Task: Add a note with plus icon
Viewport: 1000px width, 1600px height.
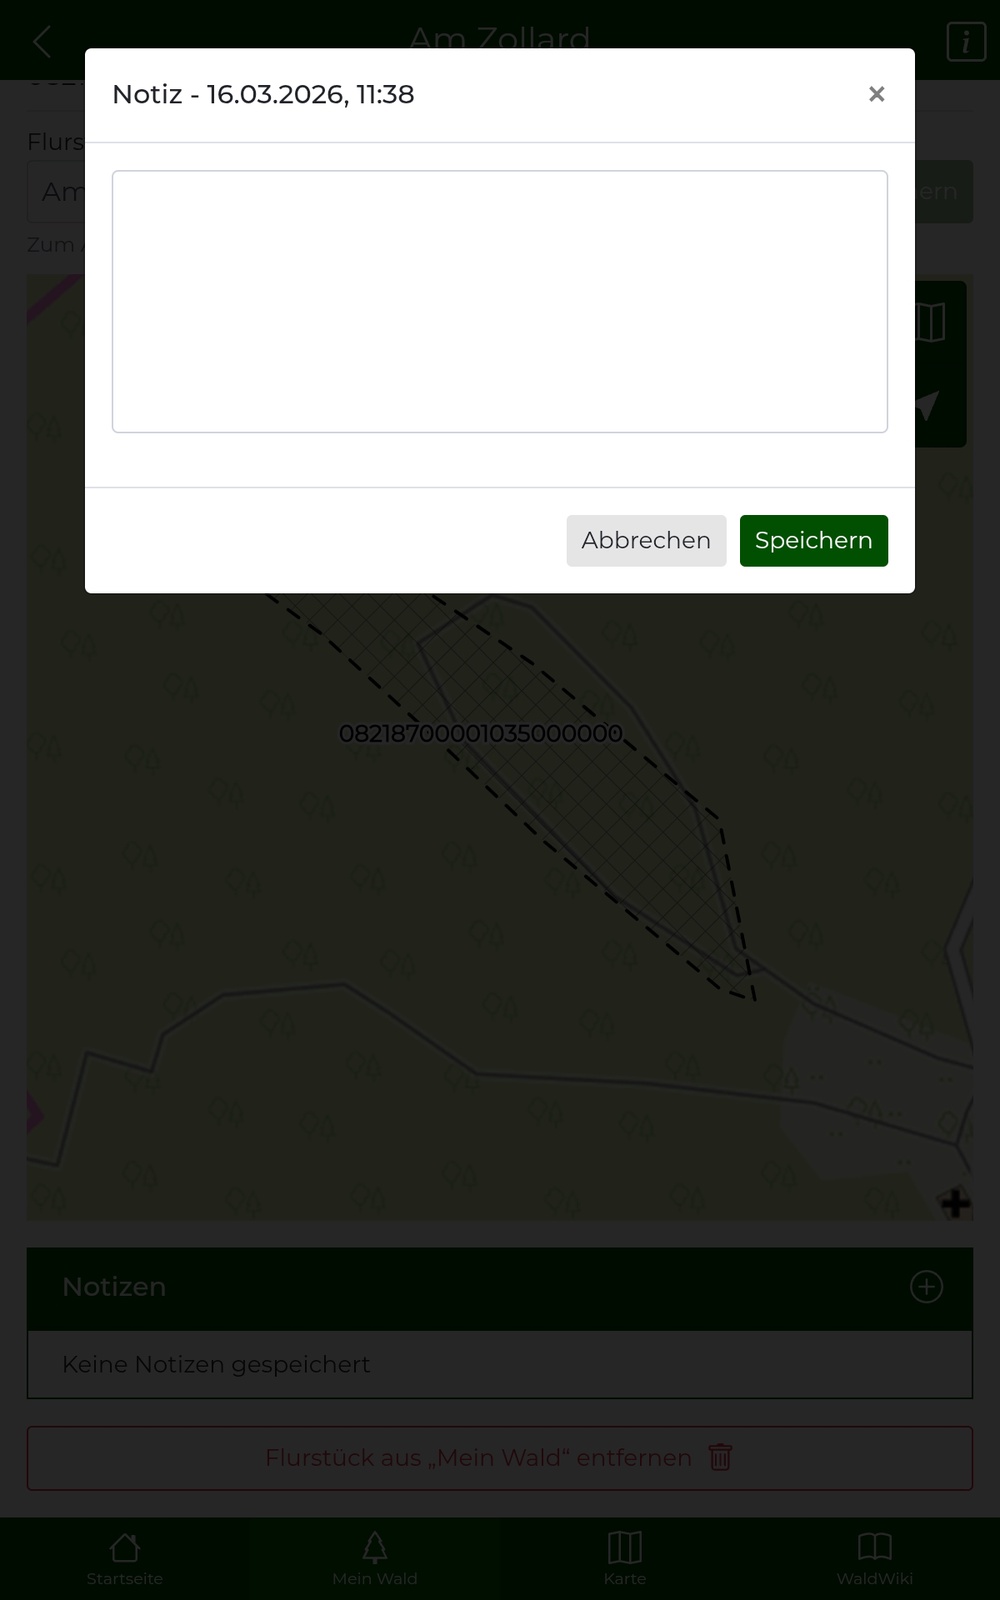Action: point(926,1287)
